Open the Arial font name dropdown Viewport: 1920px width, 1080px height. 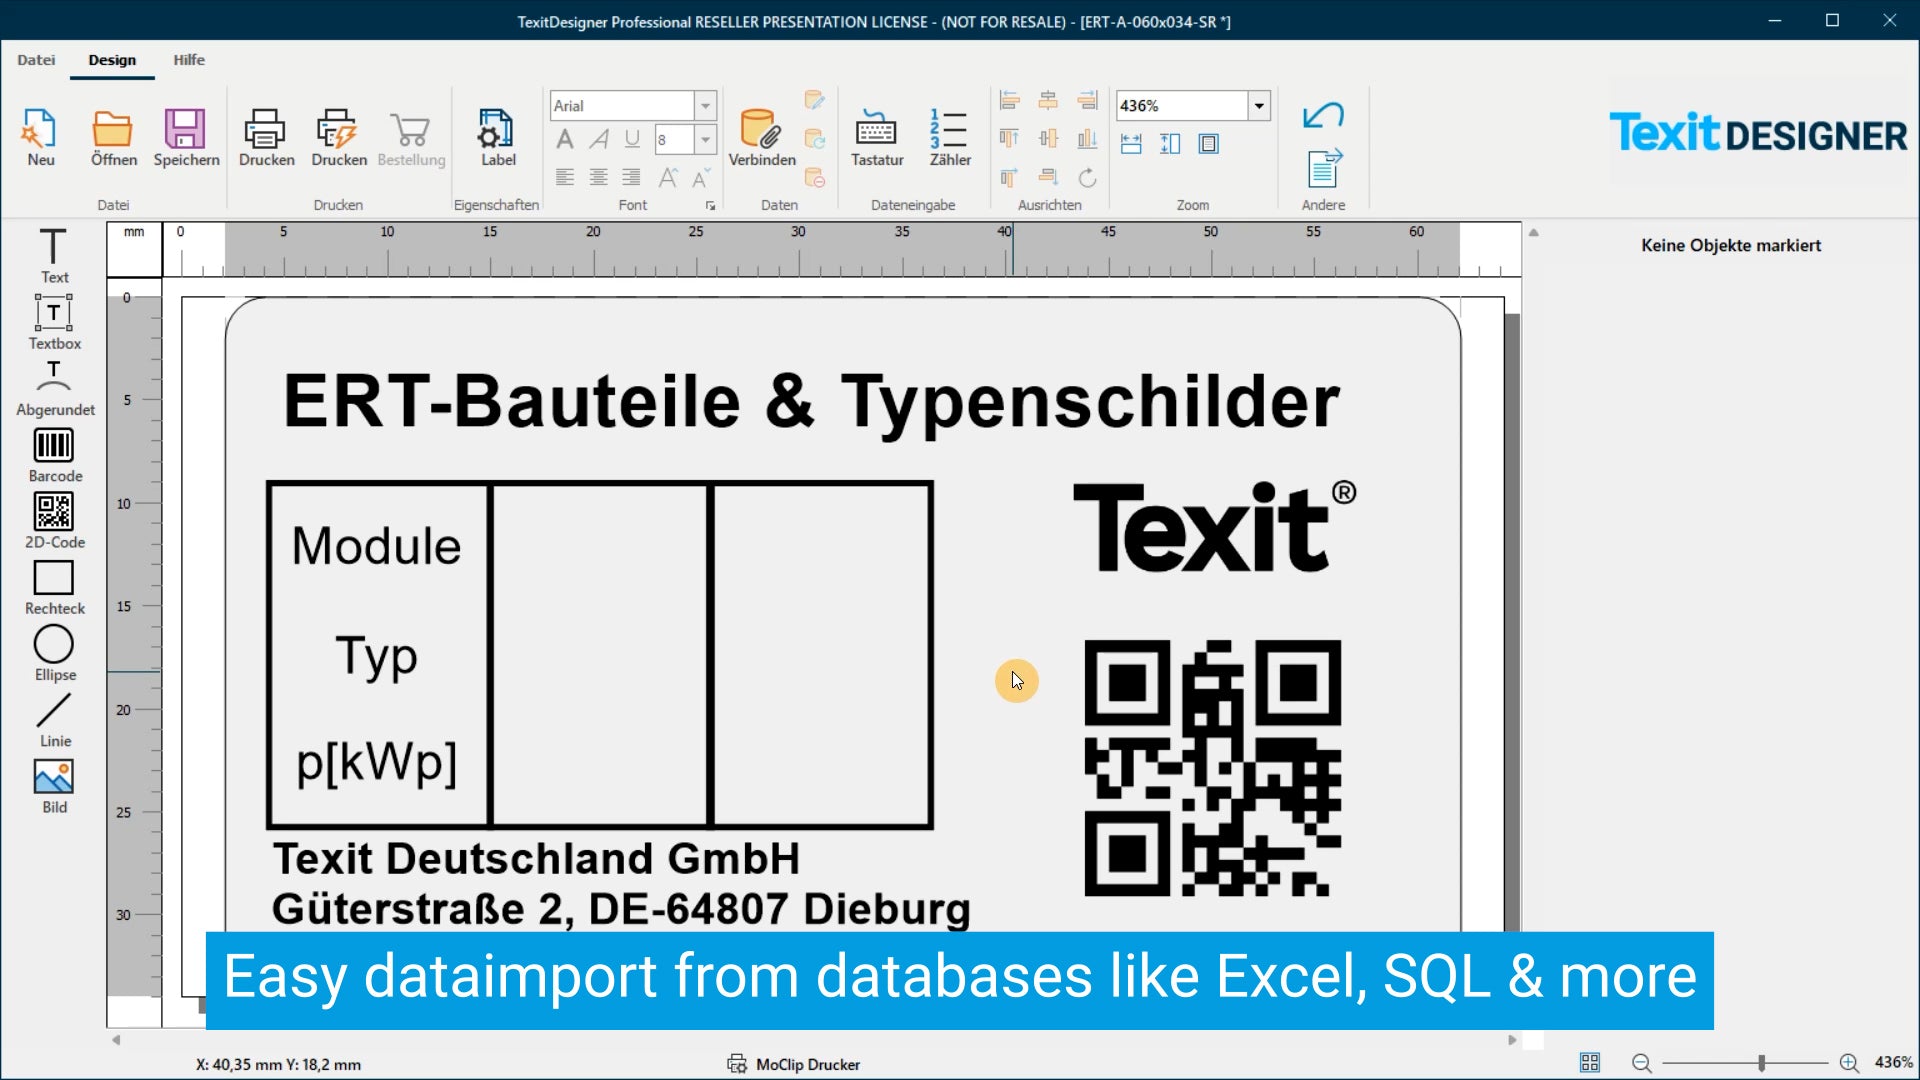706,105
